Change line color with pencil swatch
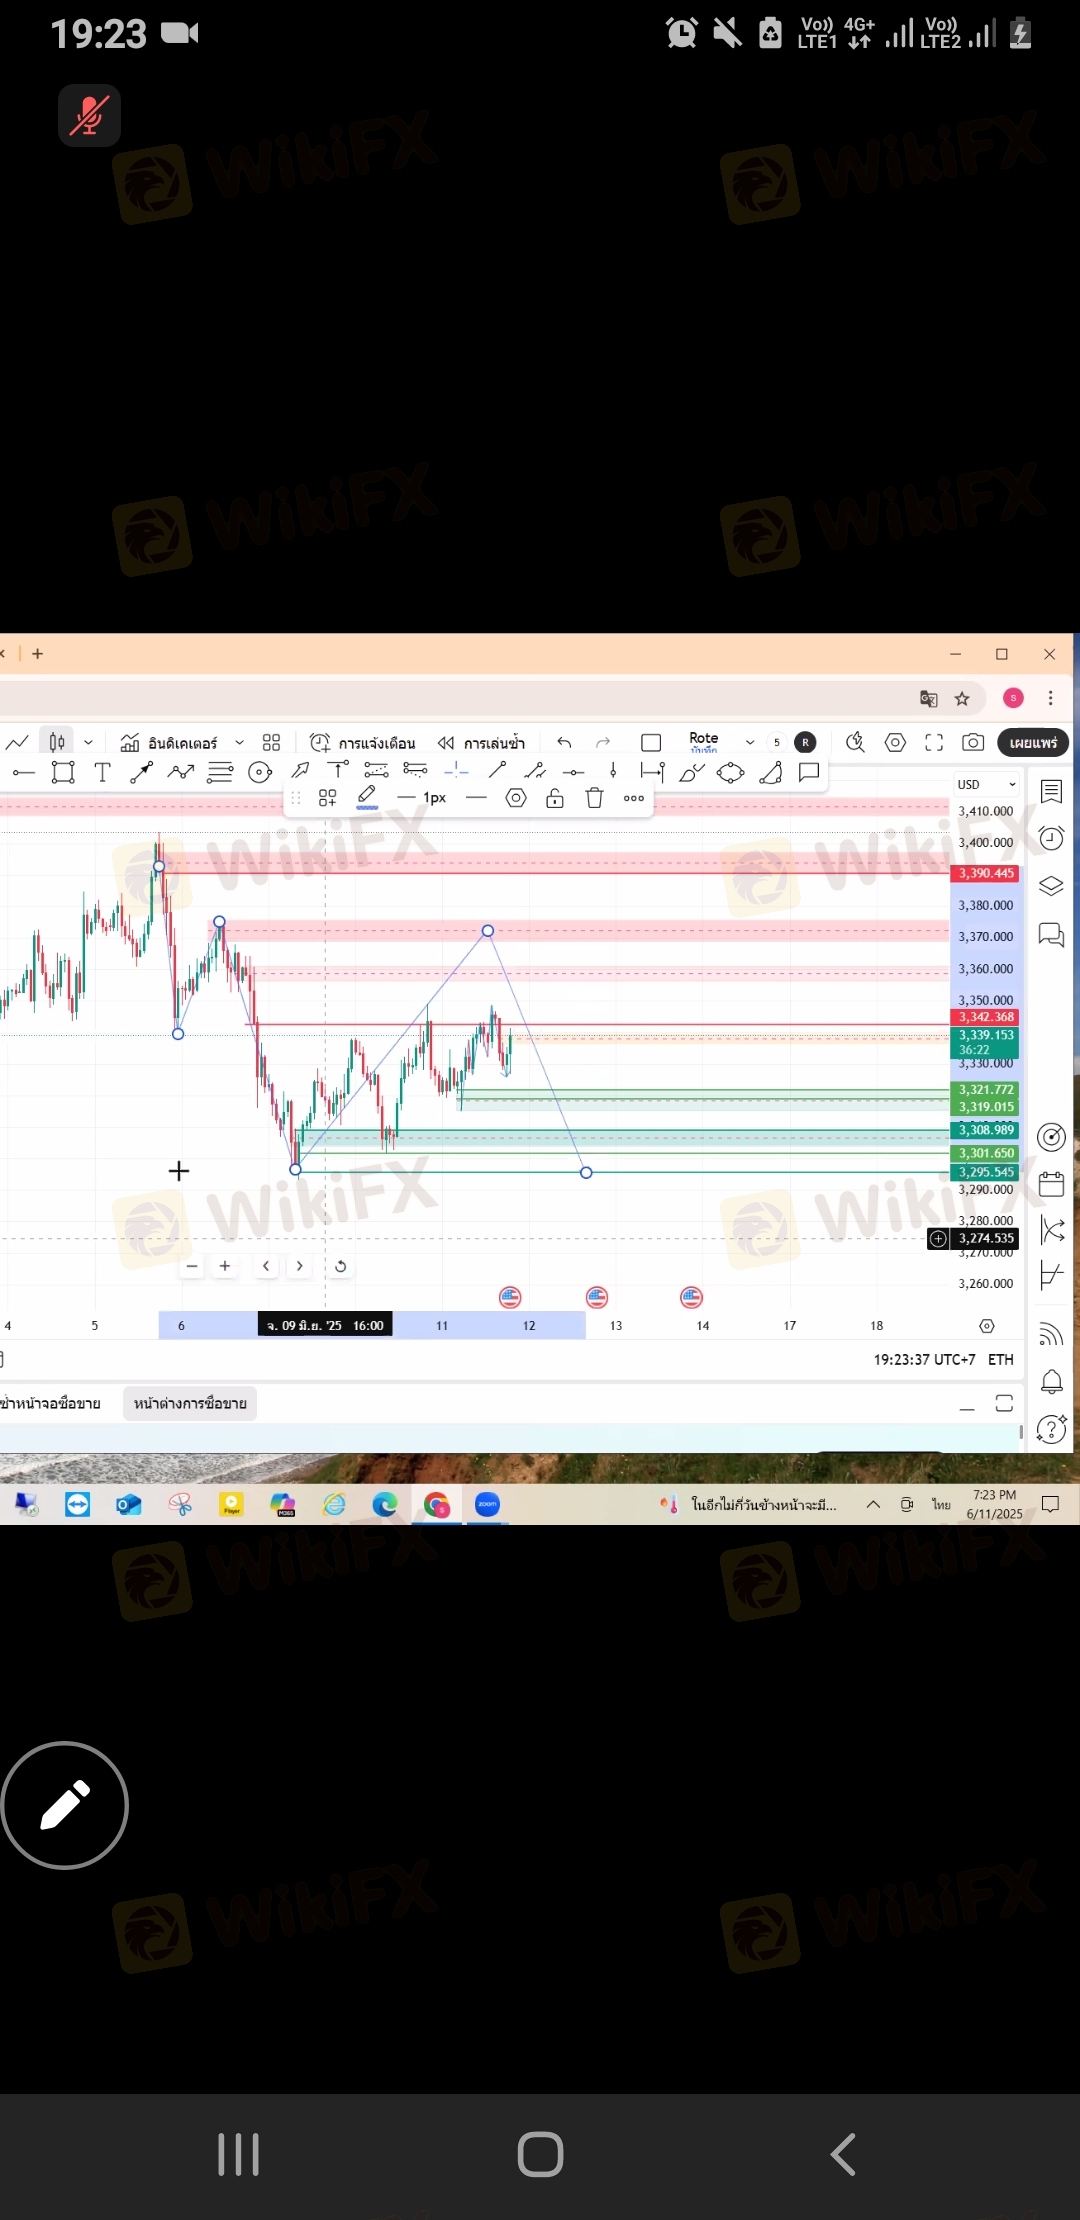 coord(367,797)
